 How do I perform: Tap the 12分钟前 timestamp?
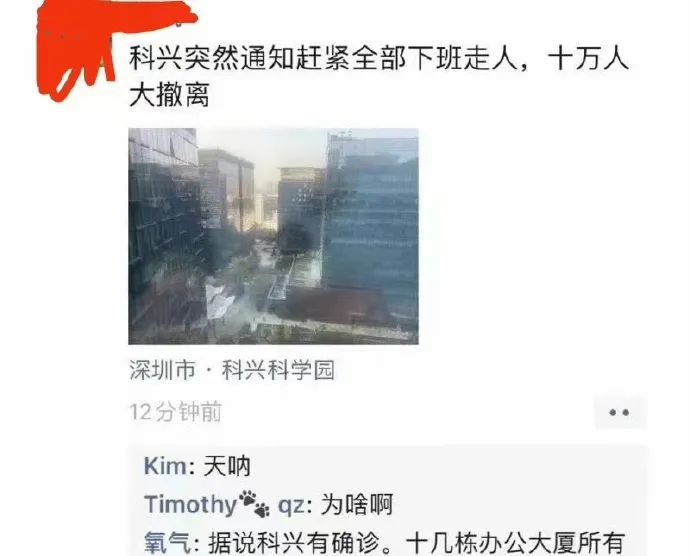pyautogui.click(x=176, y=412)
